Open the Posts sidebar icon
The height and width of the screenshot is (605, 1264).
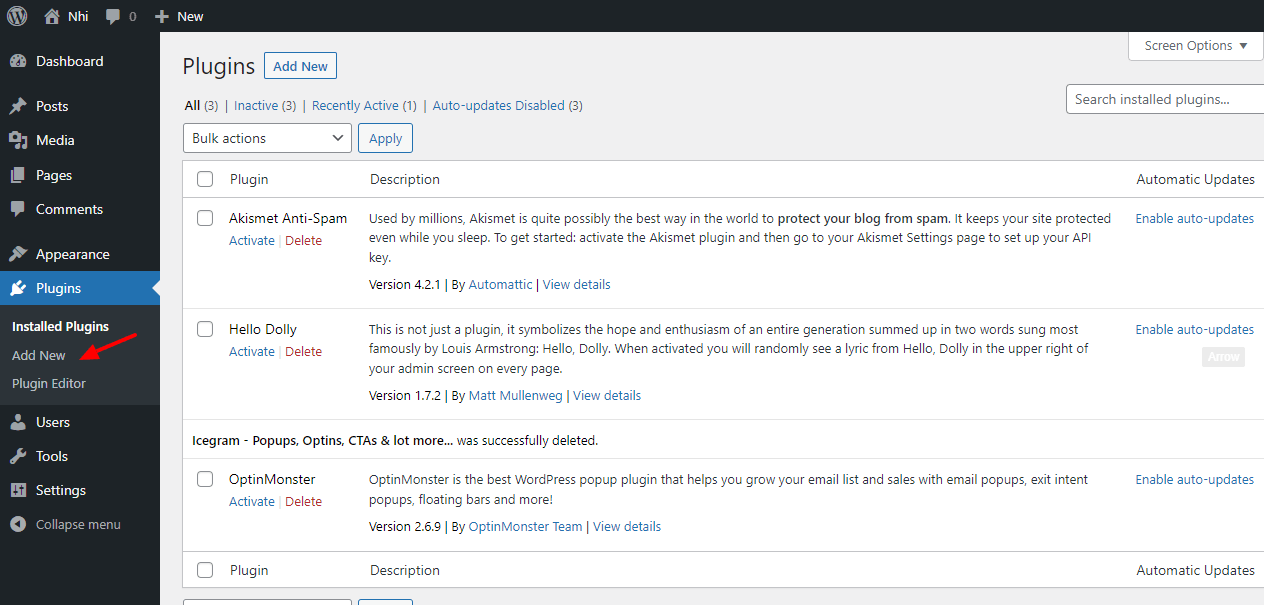click(x=20, y=106)
